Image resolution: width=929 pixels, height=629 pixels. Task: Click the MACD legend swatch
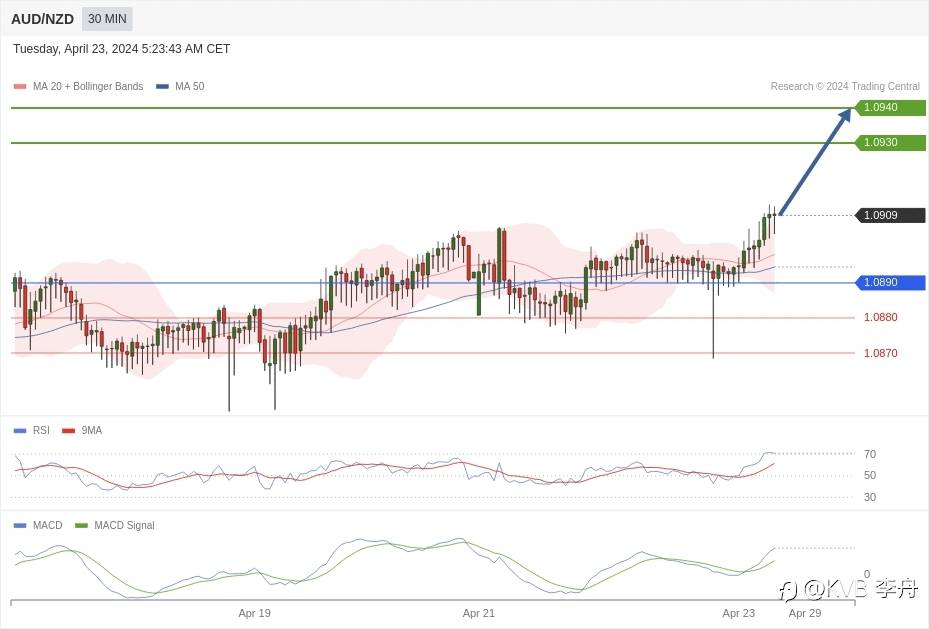[20, 525]
